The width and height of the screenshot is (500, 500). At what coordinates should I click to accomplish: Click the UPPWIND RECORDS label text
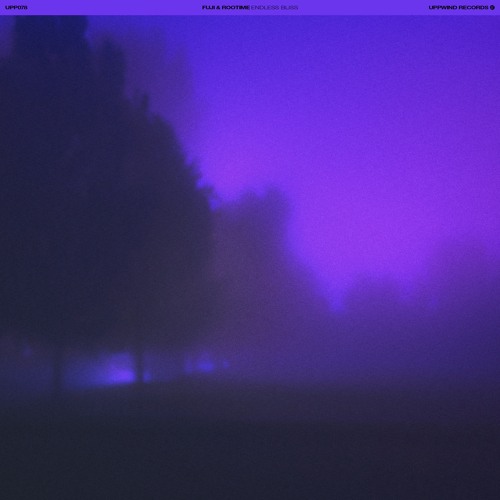point(458,7)
